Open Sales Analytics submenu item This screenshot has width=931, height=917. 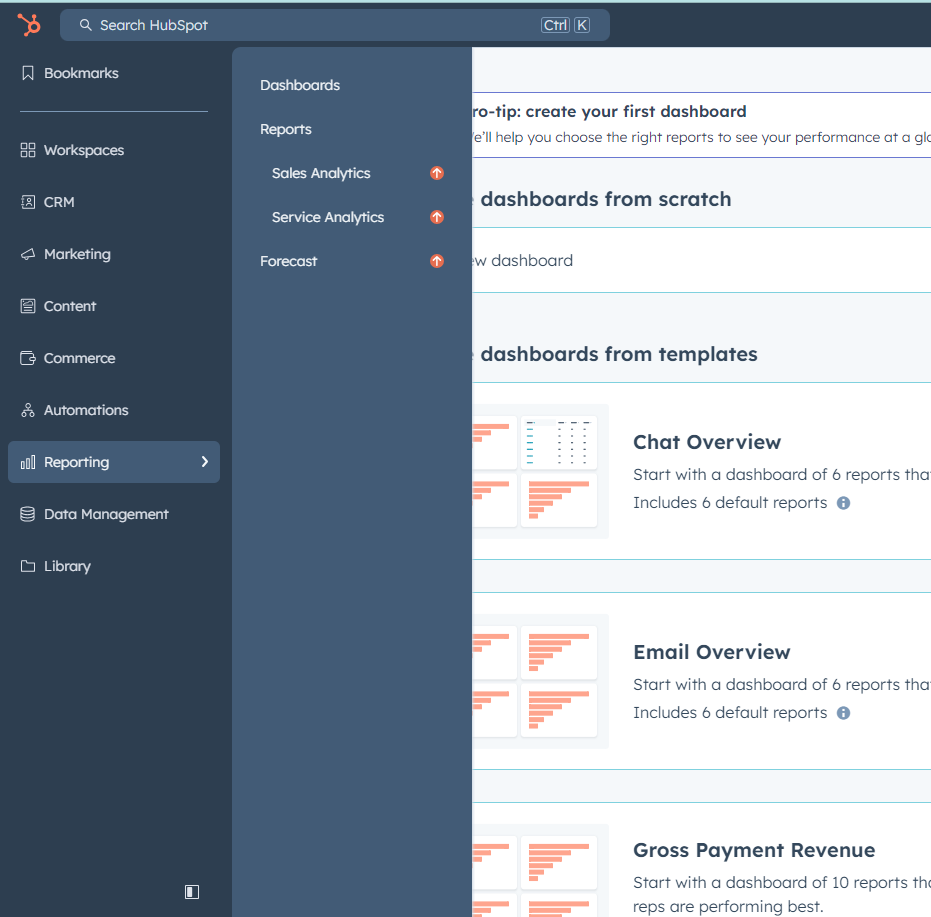click(321, 173)
